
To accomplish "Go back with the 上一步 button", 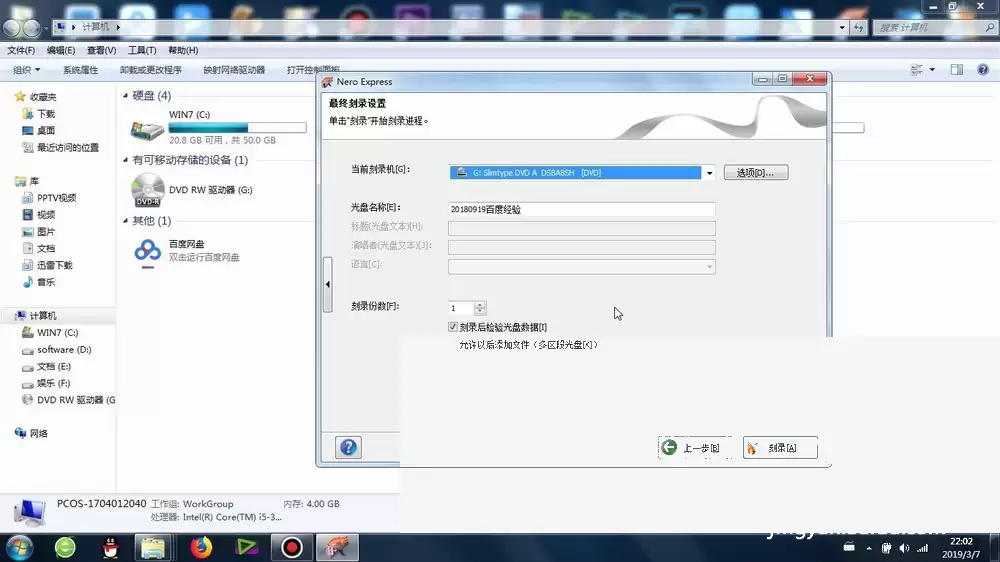I will click(695, 448).
